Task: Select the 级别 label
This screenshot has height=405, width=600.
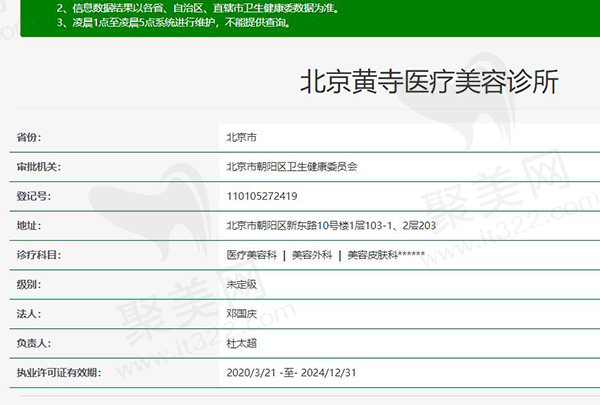Action: [29, 284]
